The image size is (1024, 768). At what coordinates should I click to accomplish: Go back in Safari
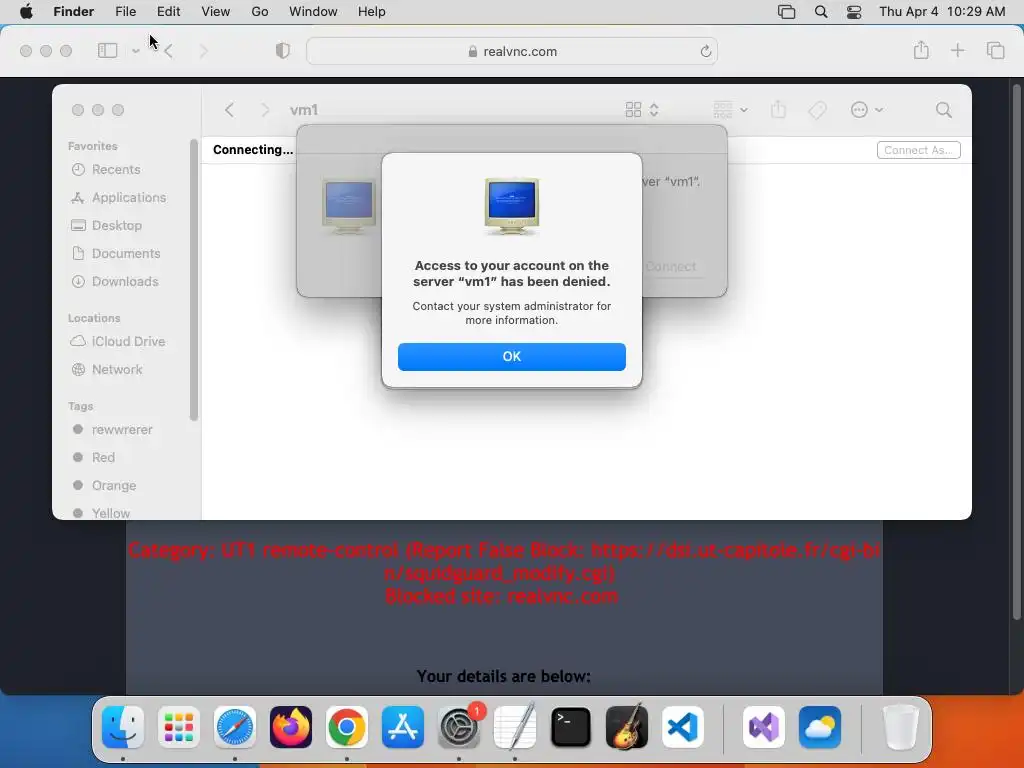click(x=169, y=51)
